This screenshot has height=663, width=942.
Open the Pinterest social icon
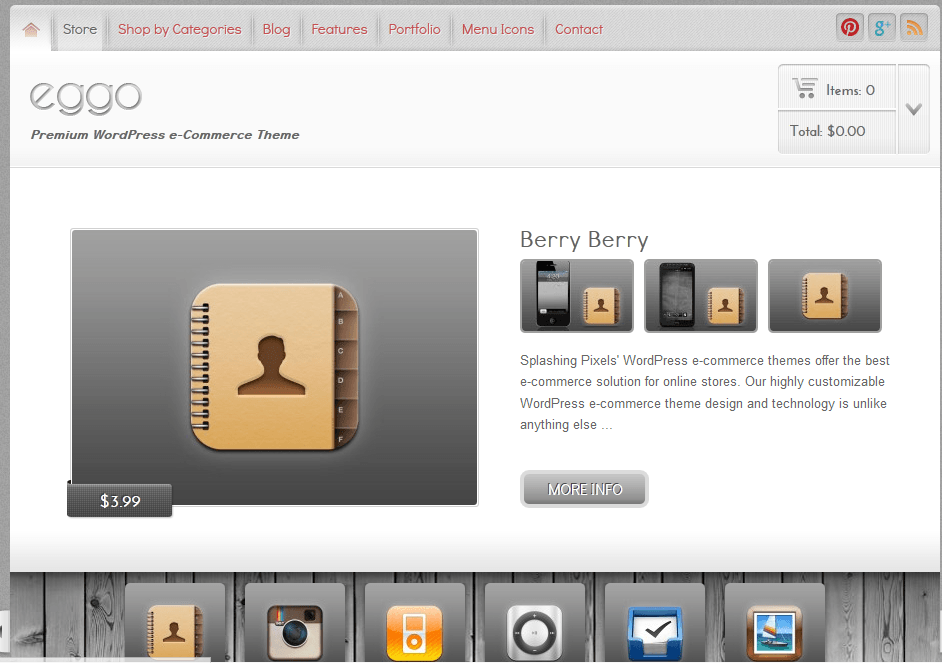coord(849,28)
